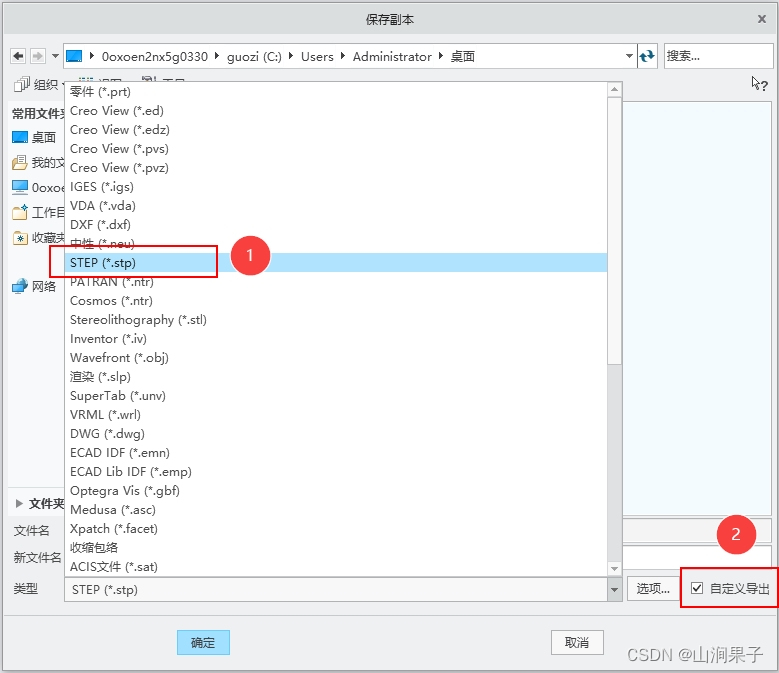This screenshot has width=779, height=673.
Task: Select DWG (*.dwg) export type
Action: click(107, 434)
